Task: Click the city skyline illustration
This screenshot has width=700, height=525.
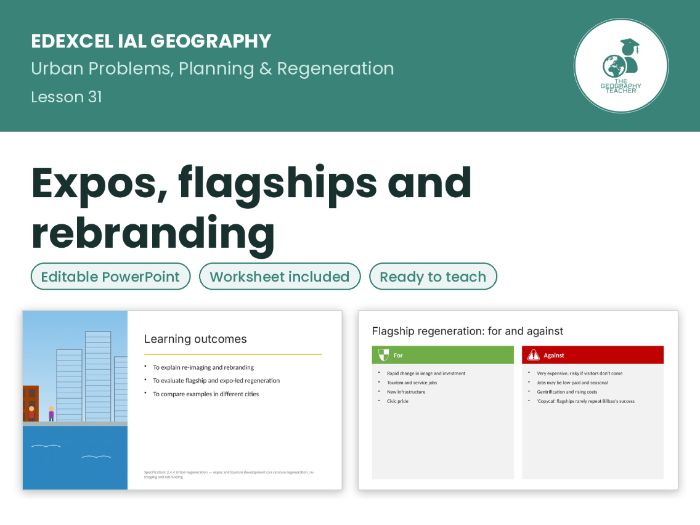Action: 75,400
